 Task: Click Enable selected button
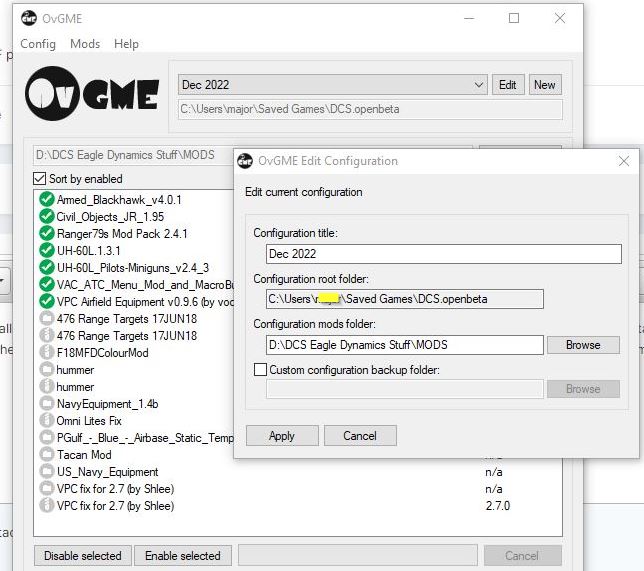click(183, 555)
